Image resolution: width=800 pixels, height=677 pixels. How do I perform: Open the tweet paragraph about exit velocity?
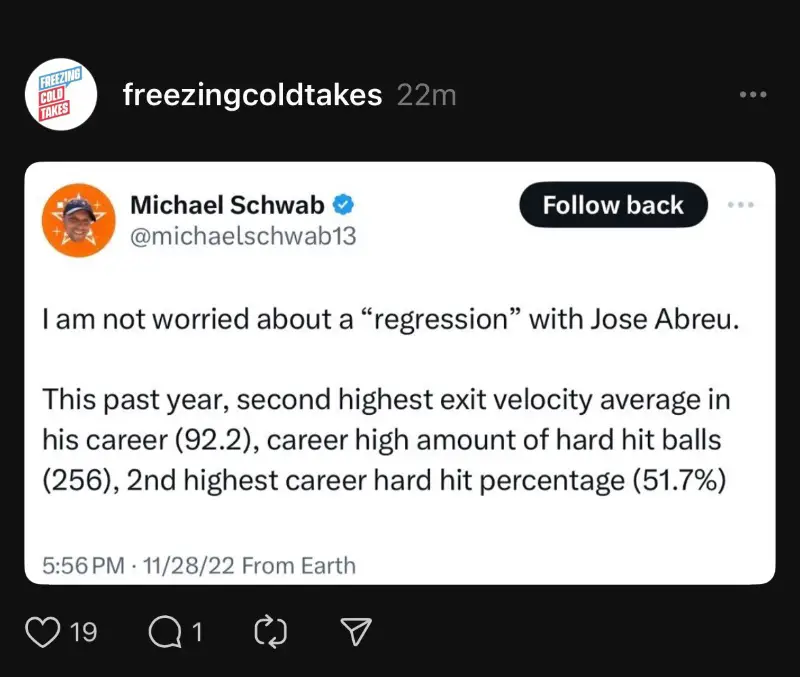click(x=386, y=440)
